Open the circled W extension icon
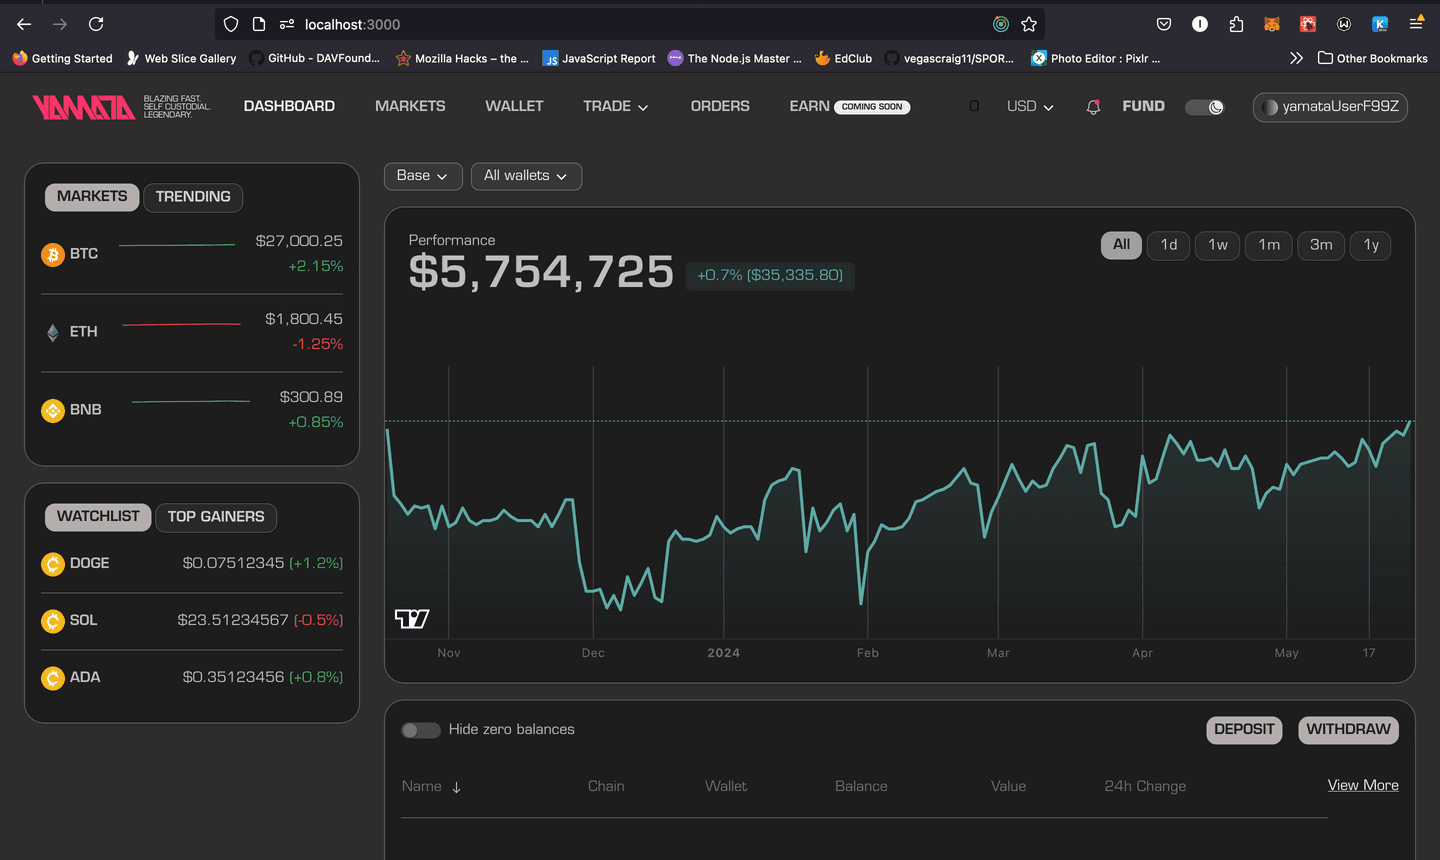 click(x=1344, y=24)
